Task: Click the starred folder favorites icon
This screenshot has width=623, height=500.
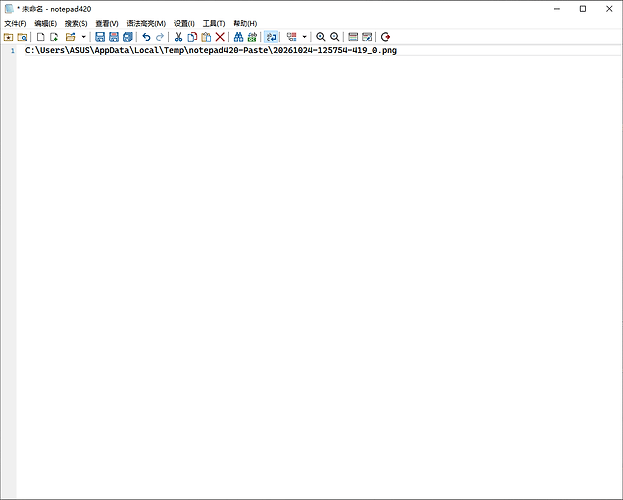Action: point(8,37)
